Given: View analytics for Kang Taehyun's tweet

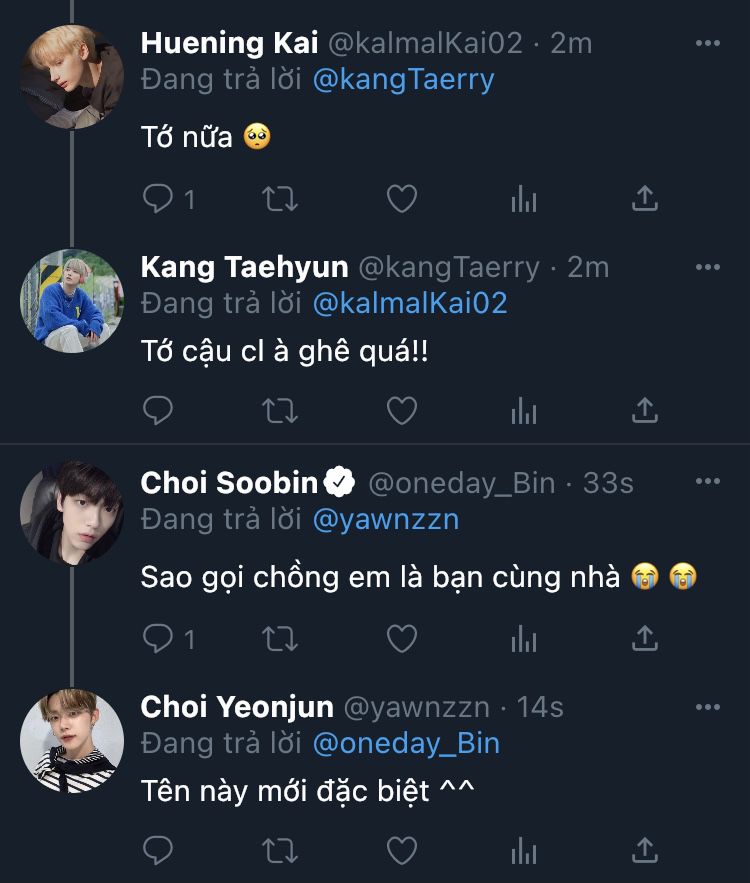Looking at the screenshot, I should (524, 409).
